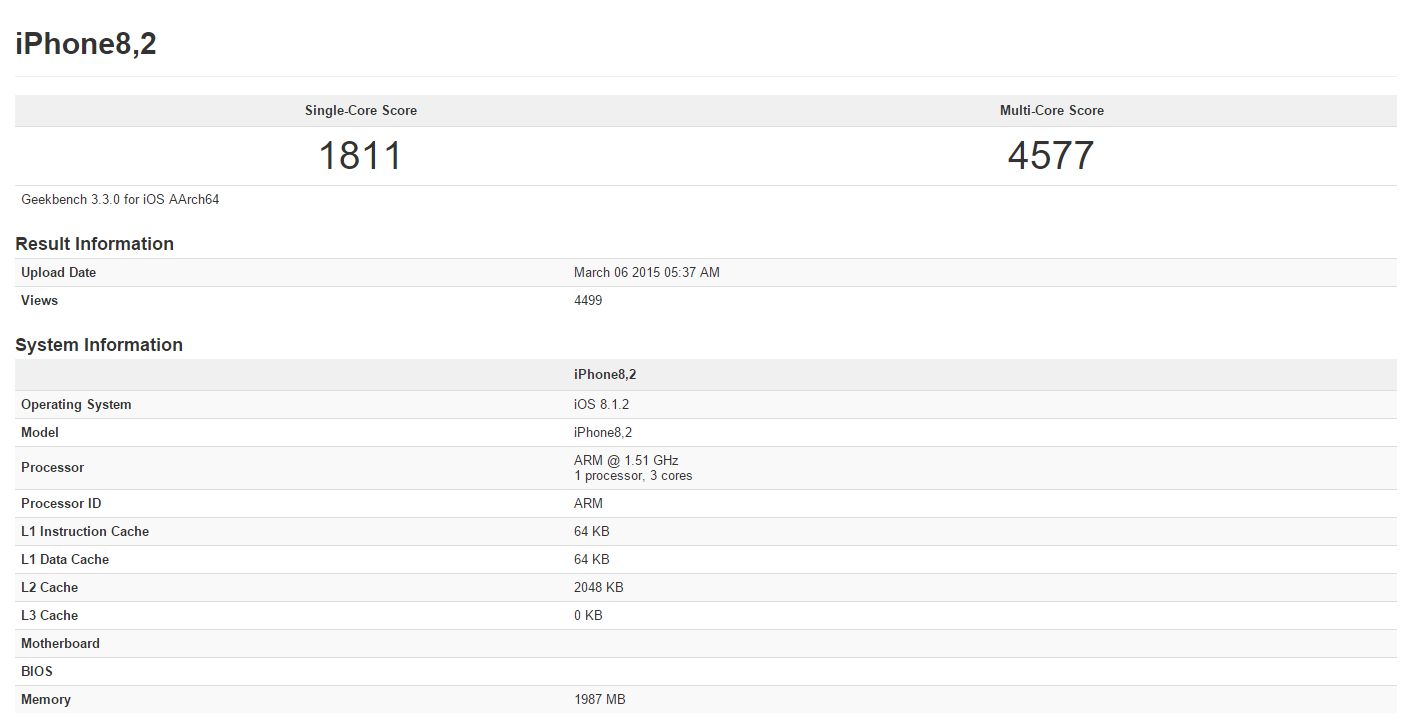This screenshot has width=1408, height=728.
Task: Select the L2 Cache label
Action: [x=49, y=588]
